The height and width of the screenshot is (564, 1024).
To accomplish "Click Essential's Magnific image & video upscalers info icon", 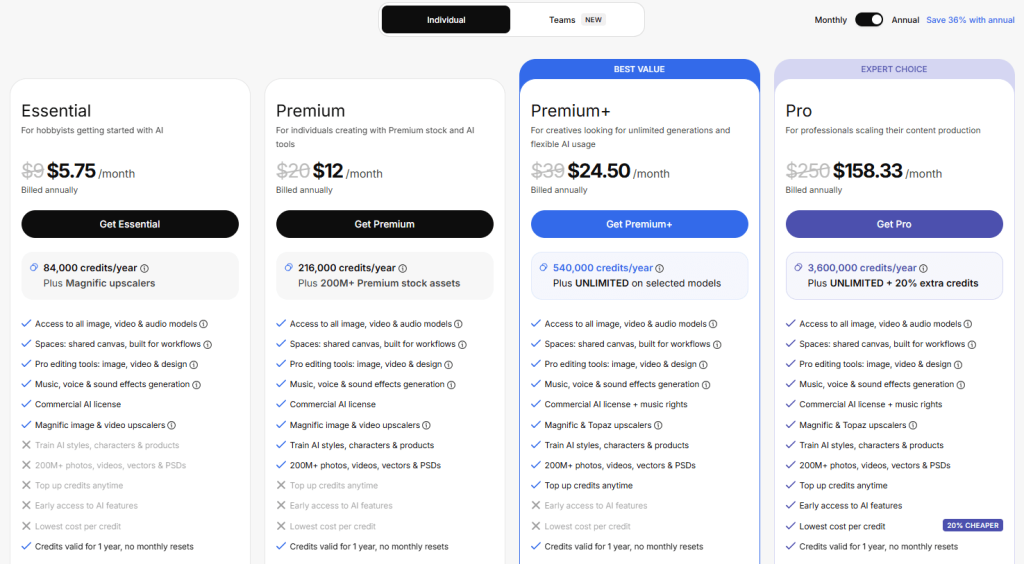I will (172, 425).
